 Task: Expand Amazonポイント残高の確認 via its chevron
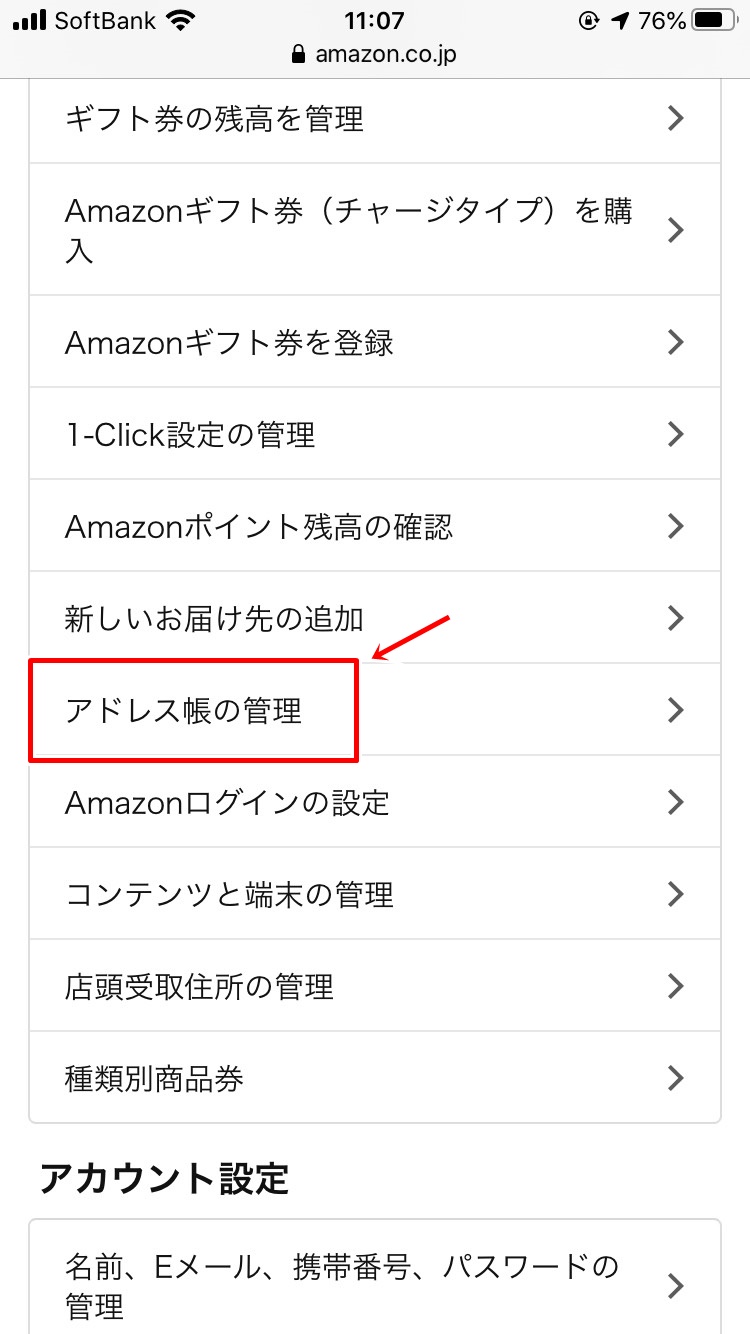coord(676,526)
